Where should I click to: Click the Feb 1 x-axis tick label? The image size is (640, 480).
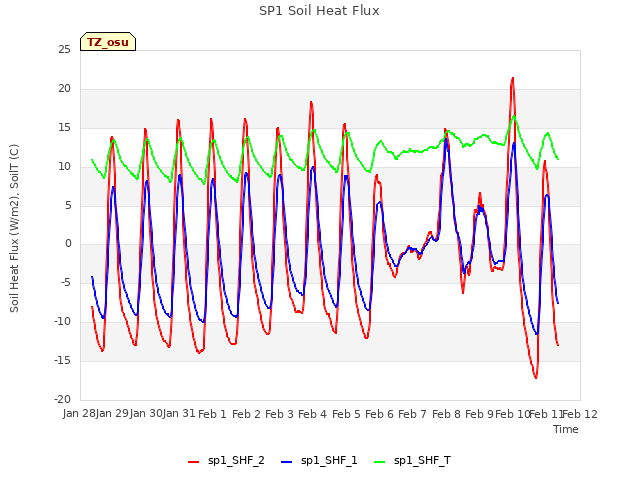click(x=212, y=414)
